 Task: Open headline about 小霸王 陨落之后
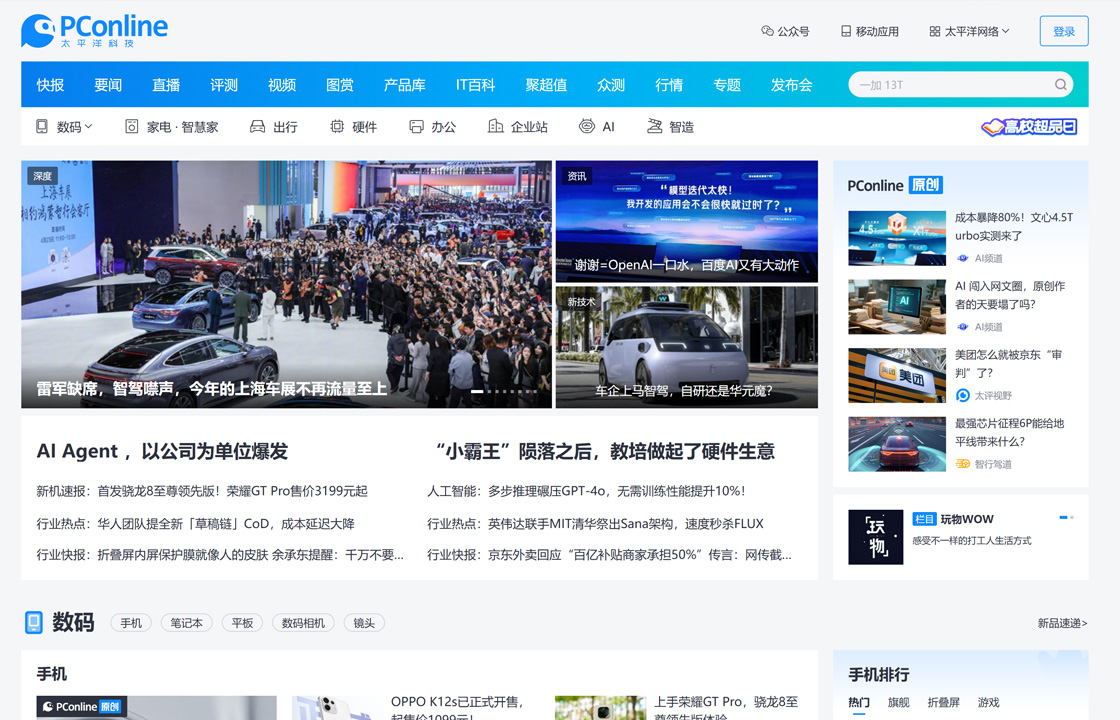[x=605, y=451]
